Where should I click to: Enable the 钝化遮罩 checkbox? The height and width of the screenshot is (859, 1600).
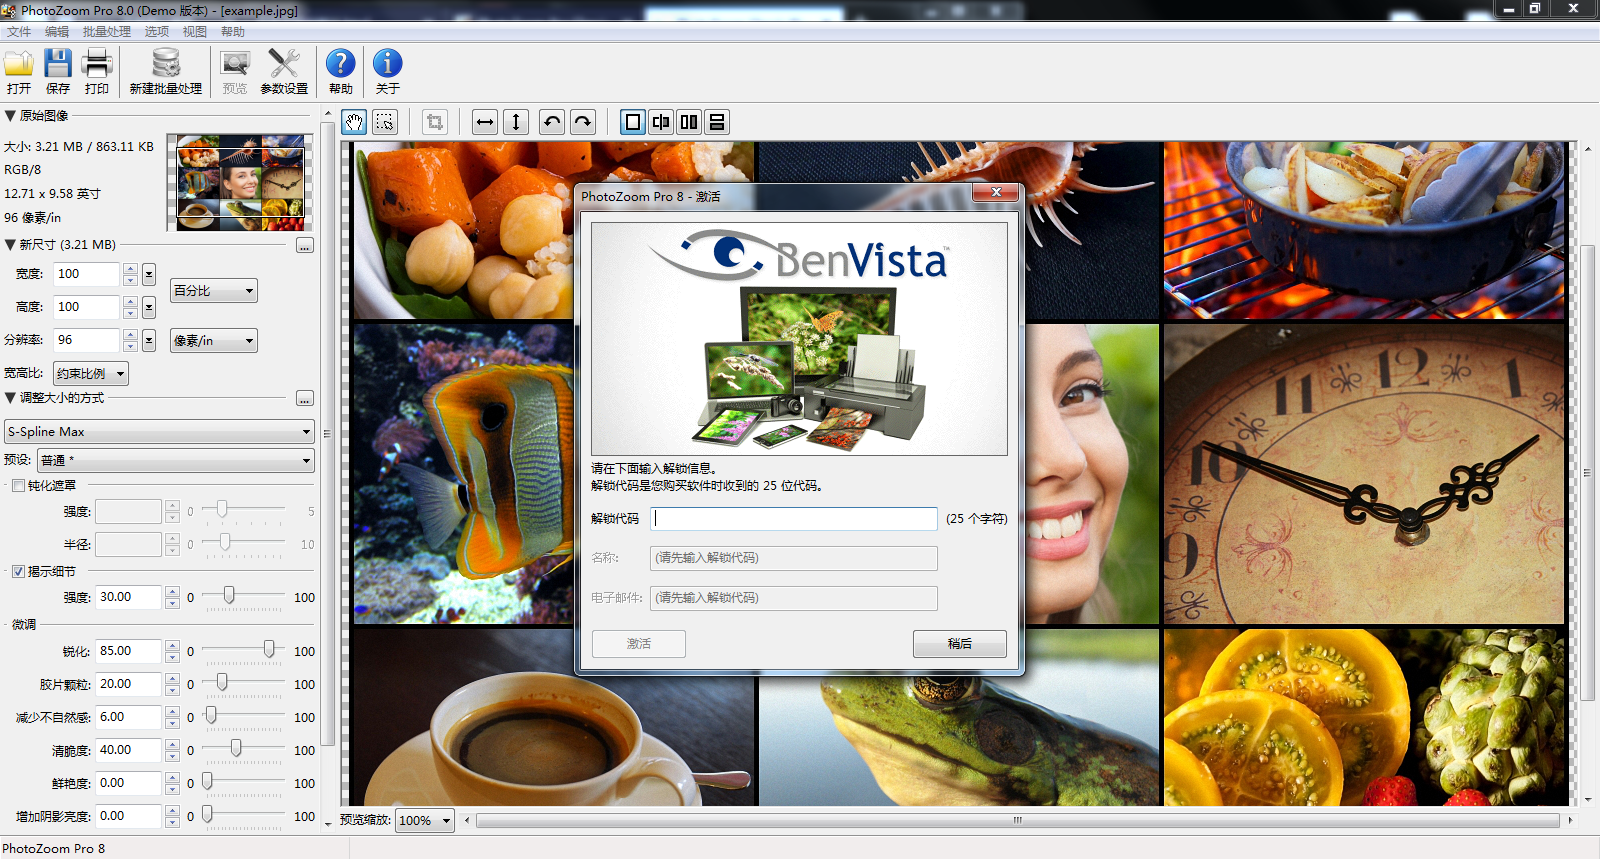(x=18, y=486)
